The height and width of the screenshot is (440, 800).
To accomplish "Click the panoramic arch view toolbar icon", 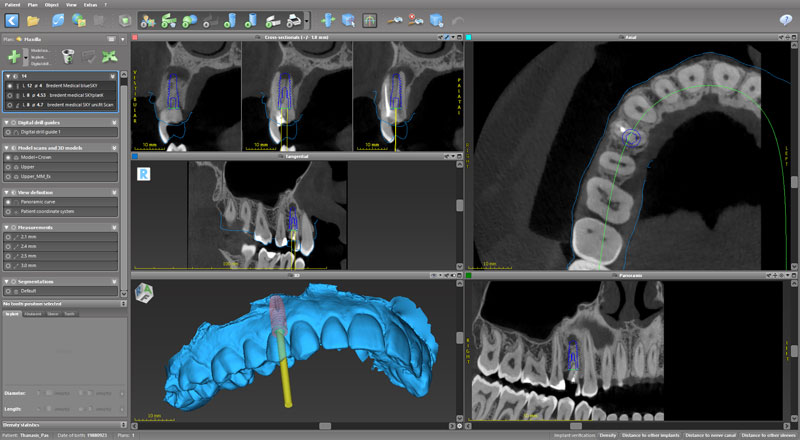I will click(369, 19).
